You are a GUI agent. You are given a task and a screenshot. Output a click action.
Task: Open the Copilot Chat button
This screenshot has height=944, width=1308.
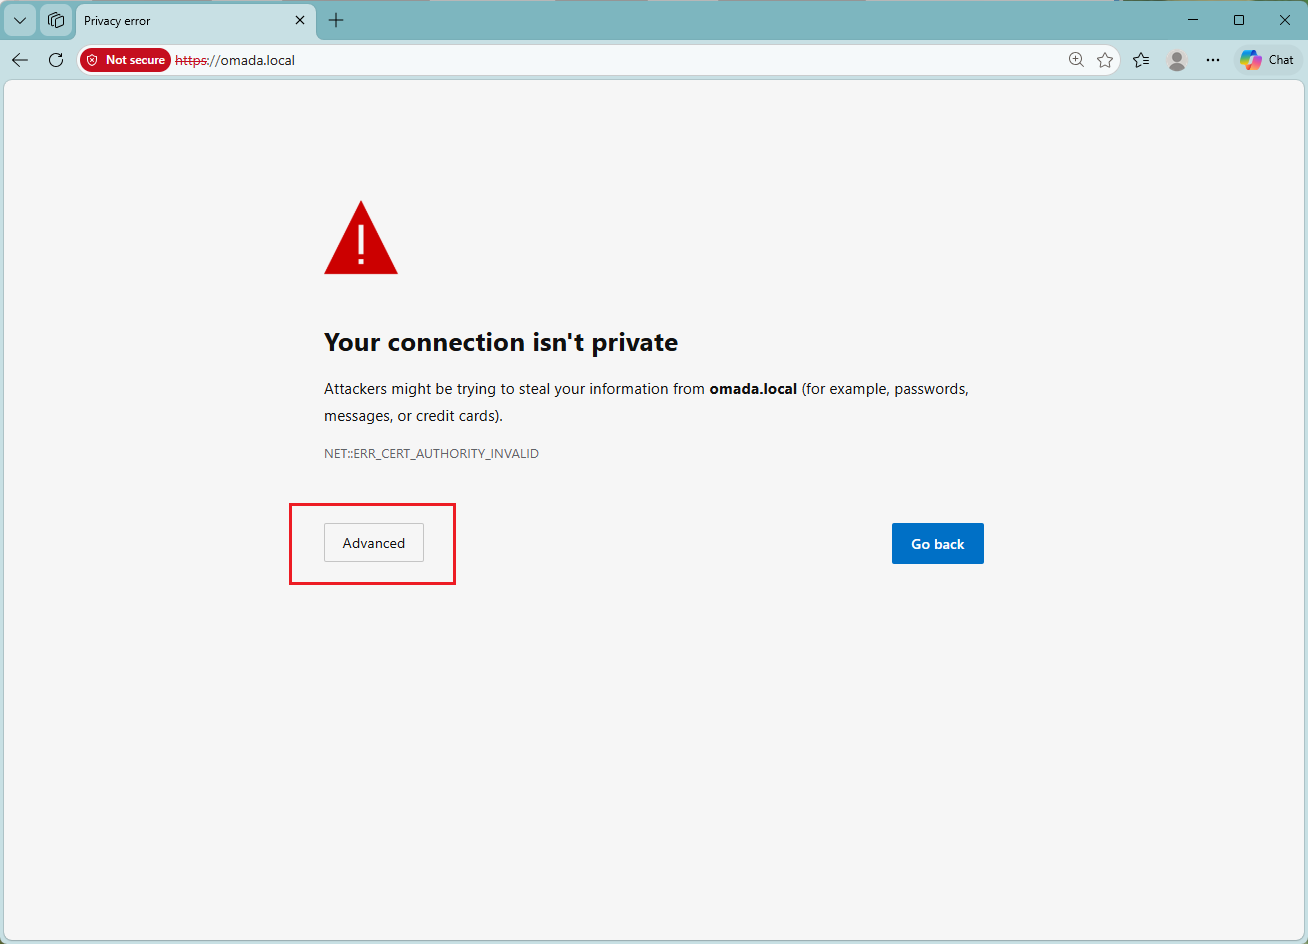pos(1268,60)
